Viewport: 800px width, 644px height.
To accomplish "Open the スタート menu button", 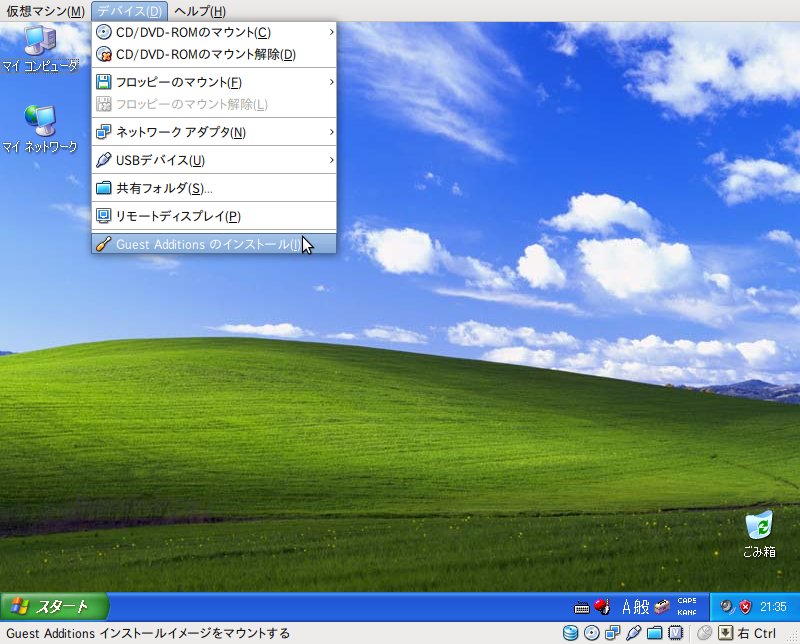I will [x=55, y=606].
